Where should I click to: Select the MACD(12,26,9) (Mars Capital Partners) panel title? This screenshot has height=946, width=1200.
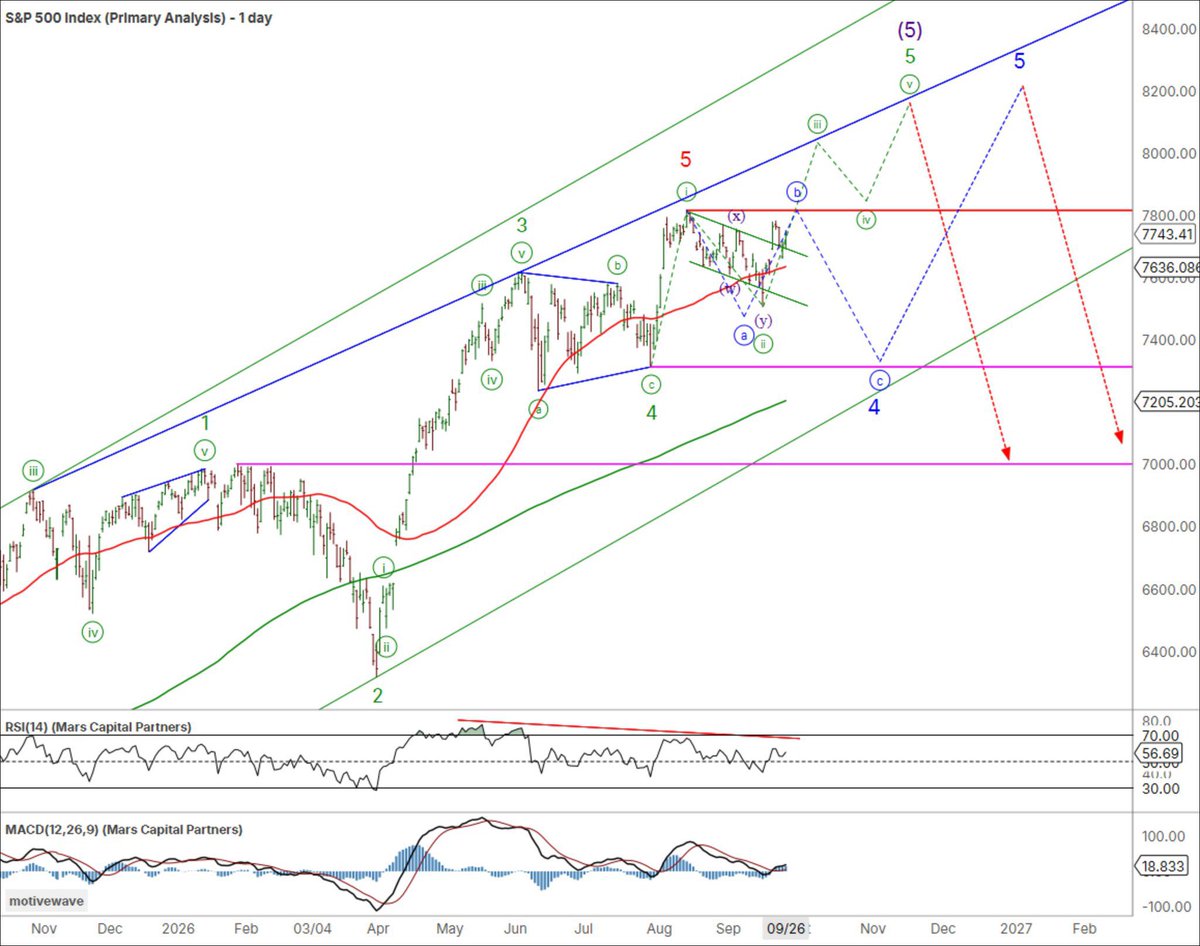[x=124, y=830]
